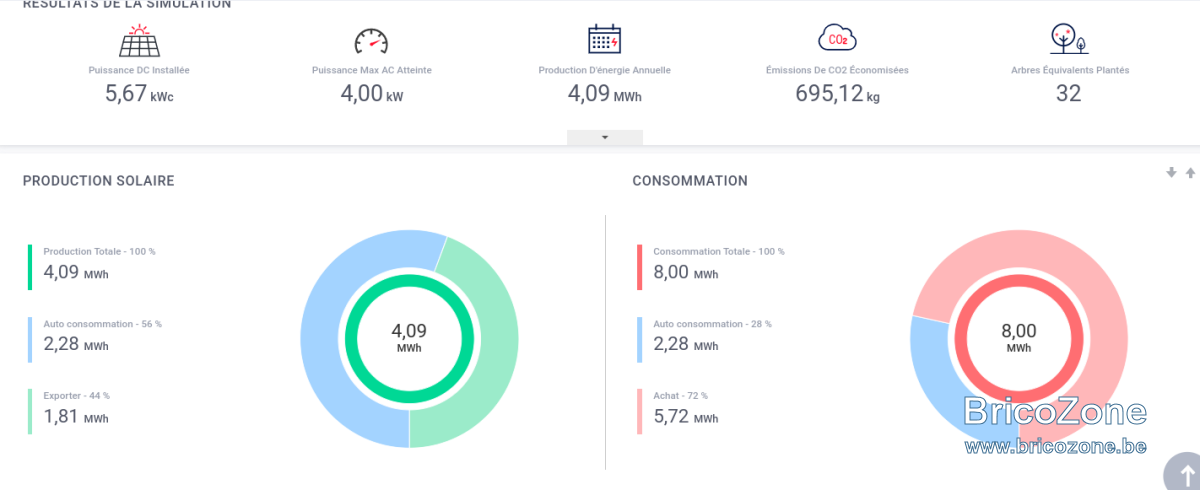Move panel up with grey up arrow
The width and height of the screenshot is (1200, 490).
pyautogui.click(x=1190, y=172)
